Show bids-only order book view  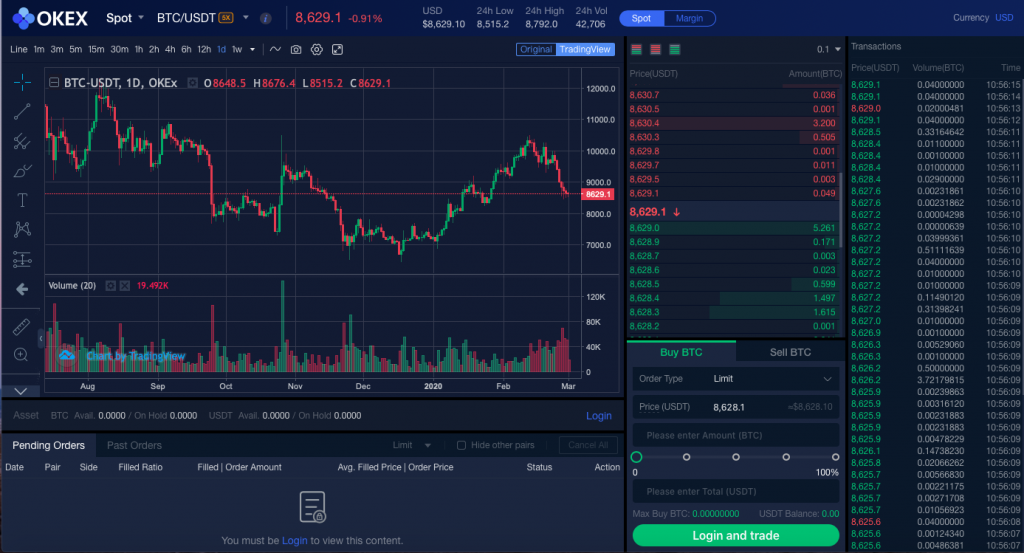click(x=675, y=50)
